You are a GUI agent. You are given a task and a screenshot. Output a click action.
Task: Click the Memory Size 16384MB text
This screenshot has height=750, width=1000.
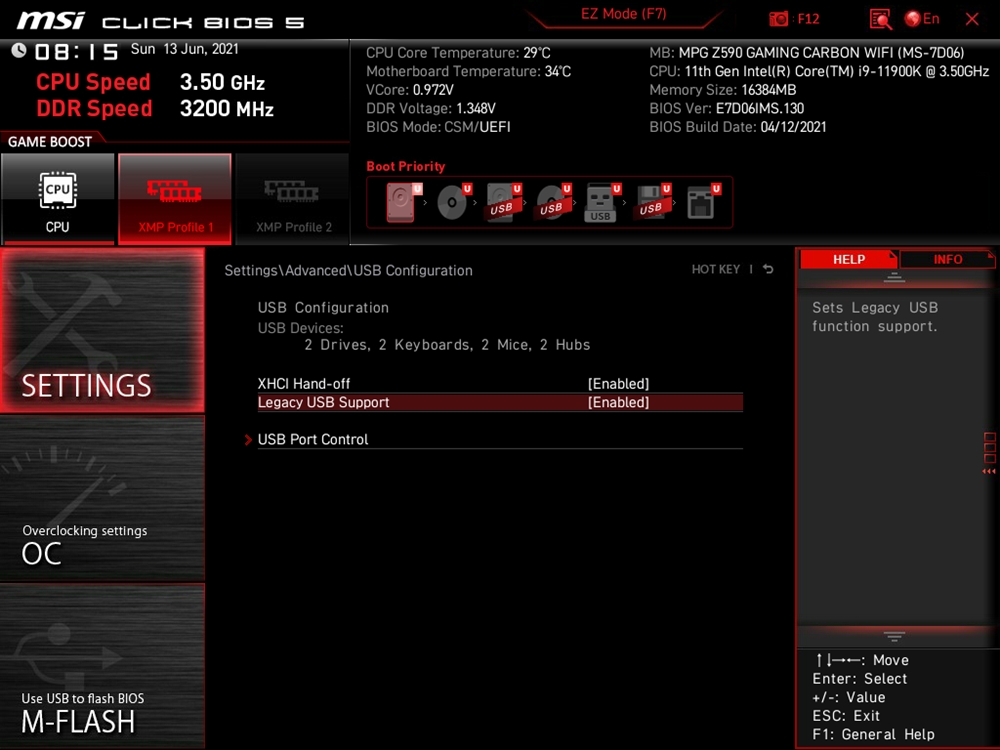pos(723,90)
